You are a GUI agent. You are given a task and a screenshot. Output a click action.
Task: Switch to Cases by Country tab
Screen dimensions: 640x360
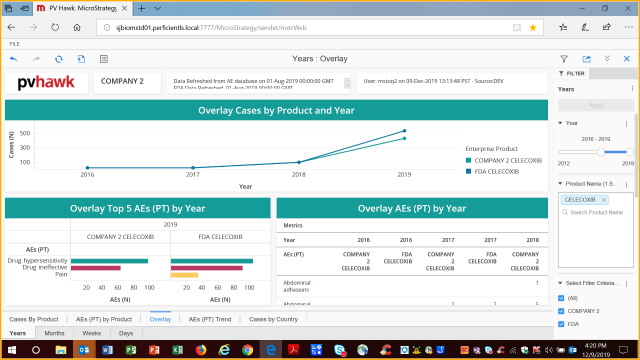[273, 319]
